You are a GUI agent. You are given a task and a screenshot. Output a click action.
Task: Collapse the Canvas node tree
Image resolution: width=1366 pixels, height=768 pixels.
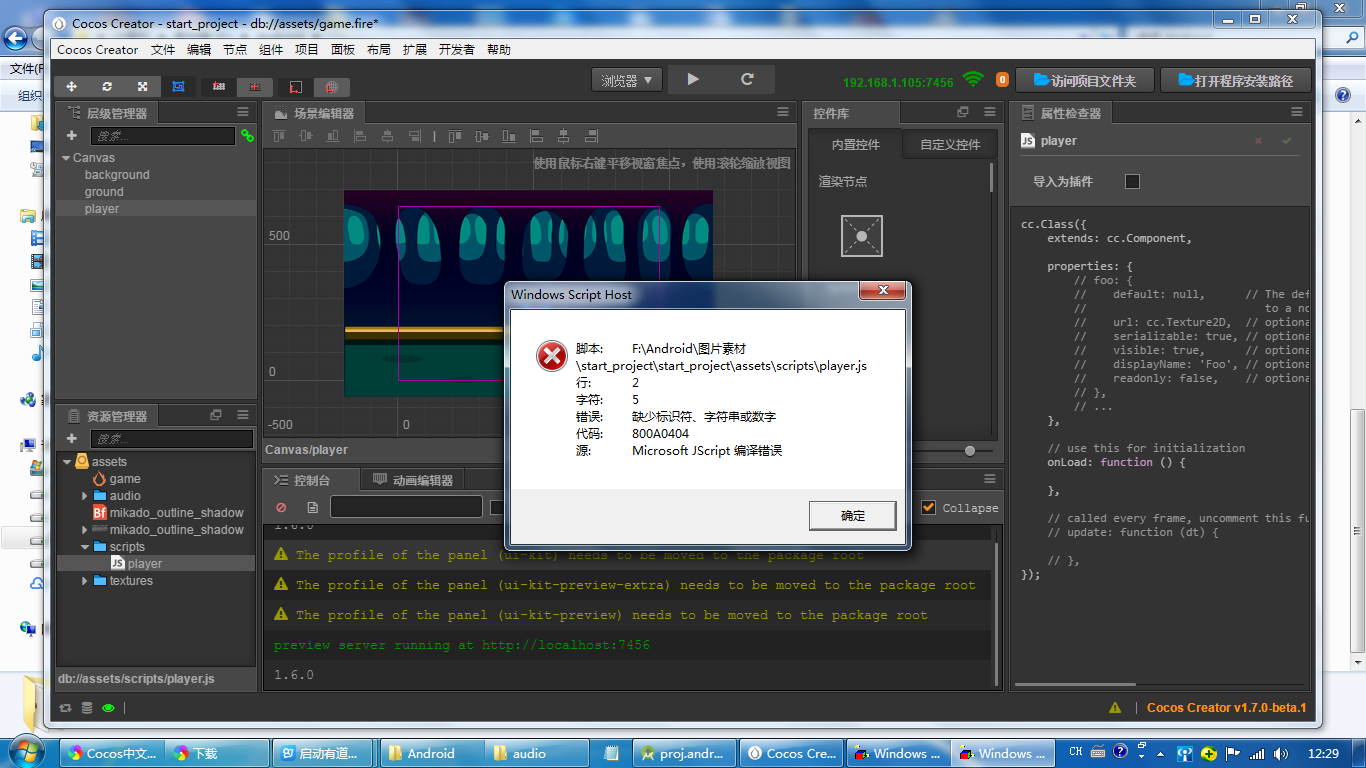66,158
